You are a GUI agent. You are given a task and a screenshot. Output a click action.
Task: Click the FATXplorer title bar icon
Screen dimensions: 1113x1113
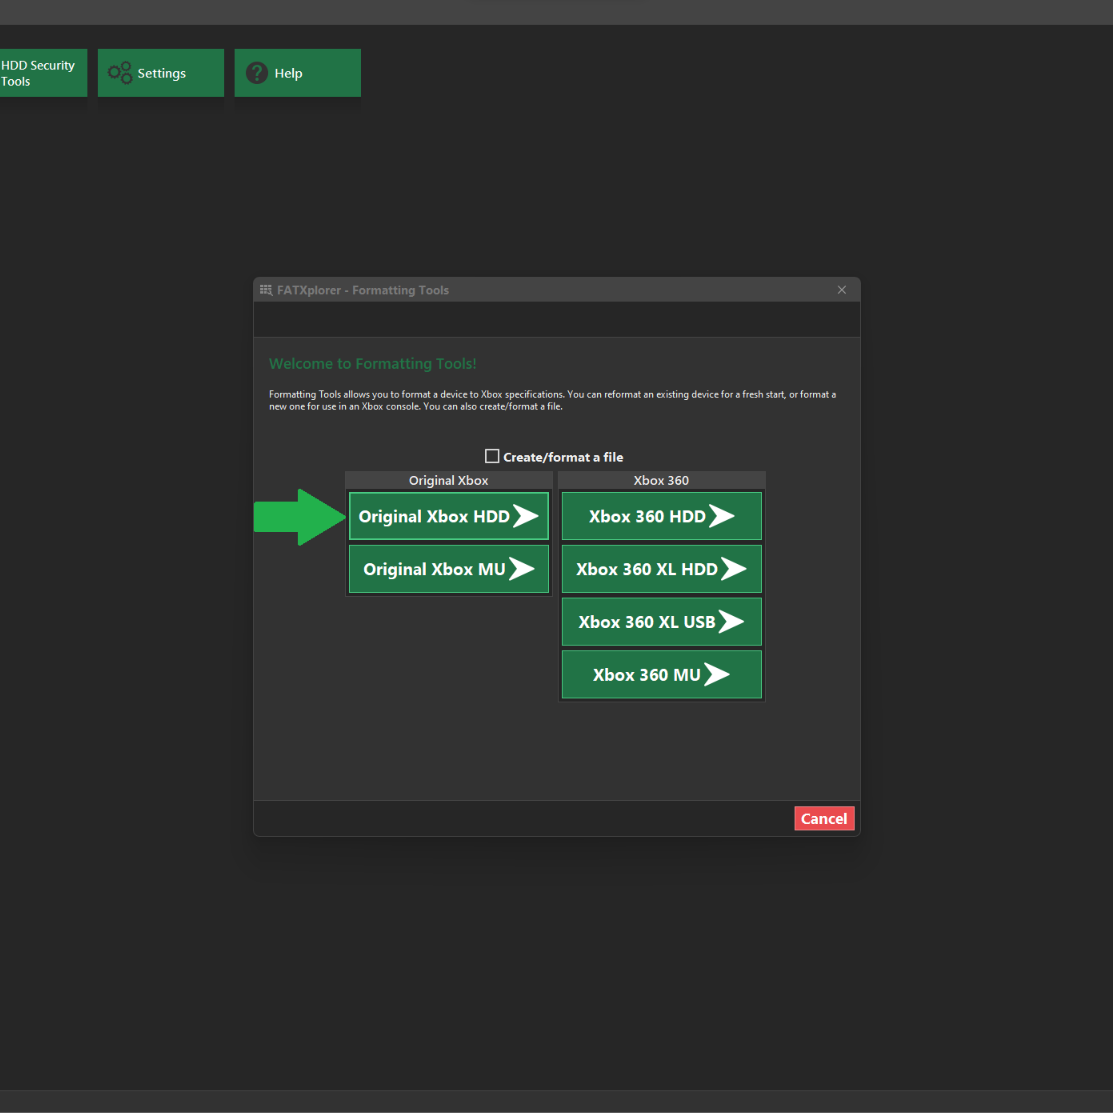coord(266,290)
